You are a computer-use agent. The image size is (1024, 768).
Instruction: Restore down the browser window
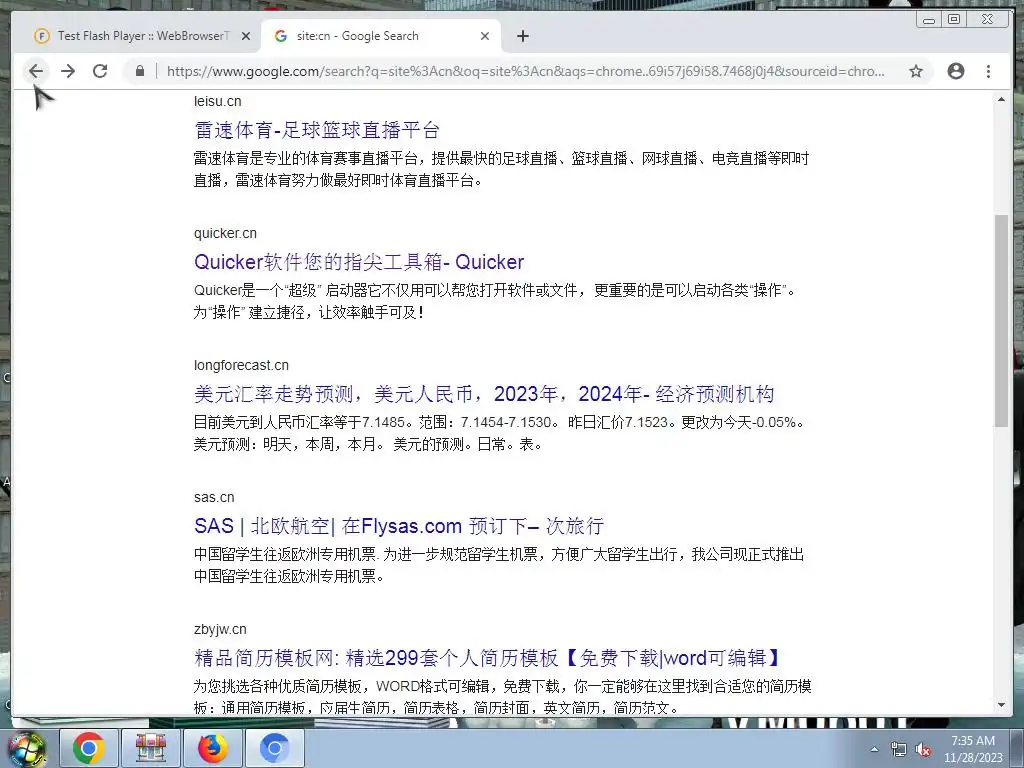(x=953, y=20)
